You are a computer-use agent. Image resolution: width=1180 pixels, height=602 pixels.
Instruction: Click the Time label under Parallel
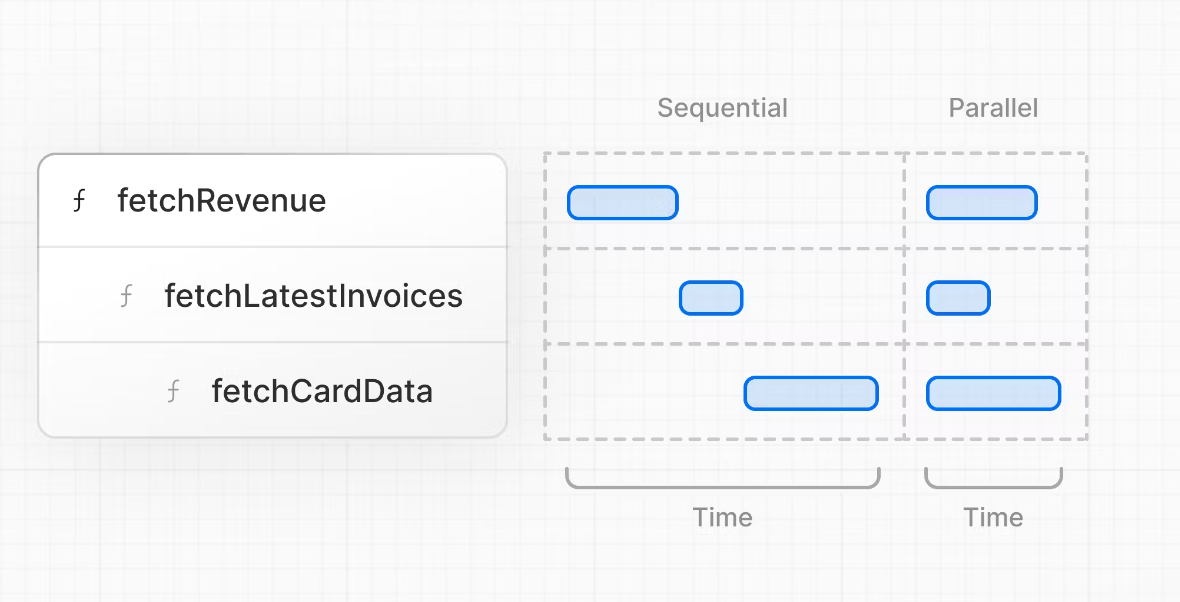click(x=993, y=518)
